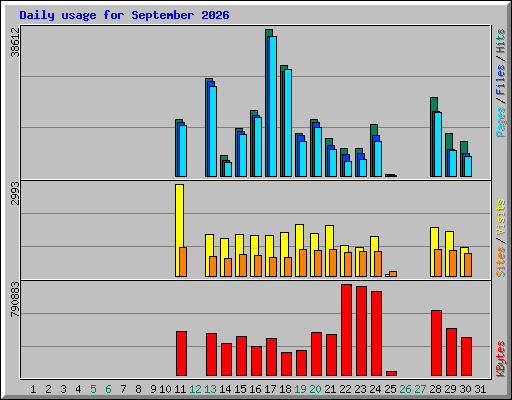Click day 1 on the x-axis
This screenshot has height=400, width=512.
tap(33, 389)
